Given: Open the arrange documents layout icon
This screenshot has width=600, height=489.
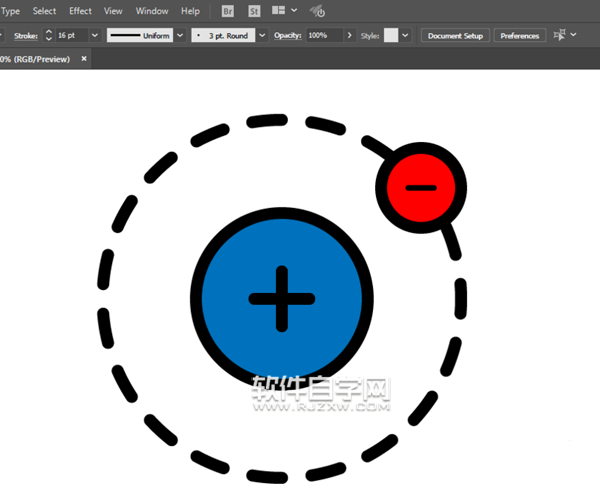Looking at the screenshot, I should (x=279, y=11).
